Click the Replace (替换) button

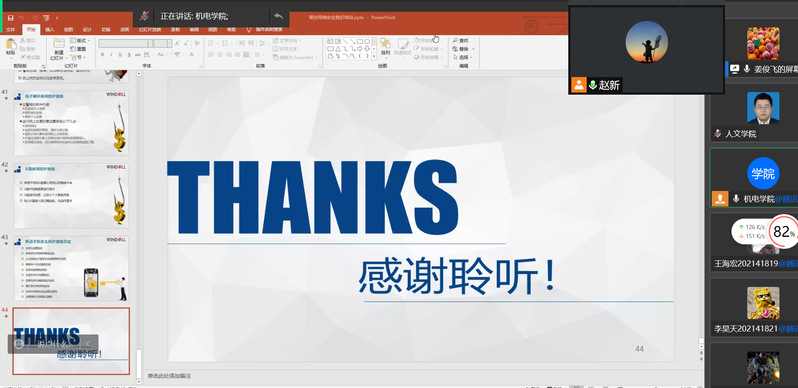(463, 49)
